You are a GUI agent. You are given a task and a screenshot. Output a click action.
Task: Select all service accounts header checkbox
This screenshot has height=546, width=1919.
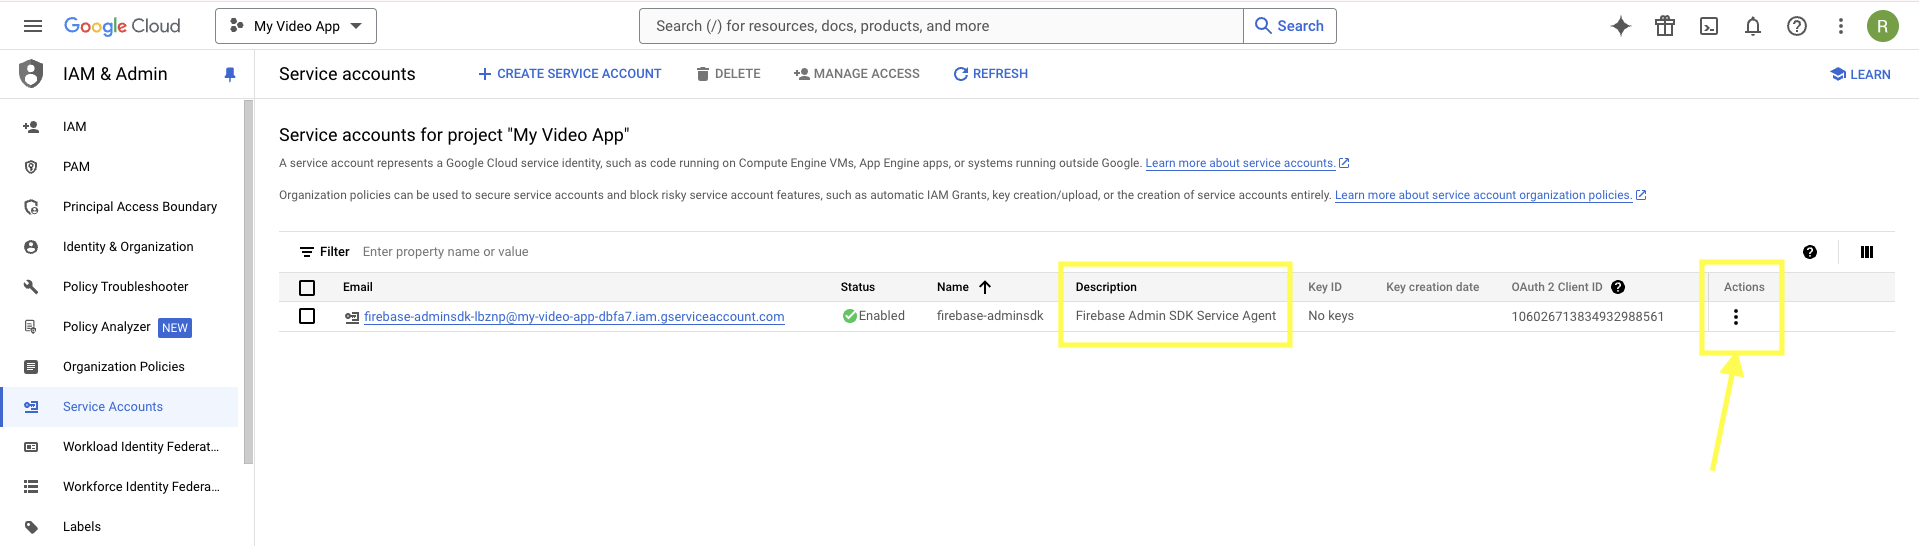307,288
